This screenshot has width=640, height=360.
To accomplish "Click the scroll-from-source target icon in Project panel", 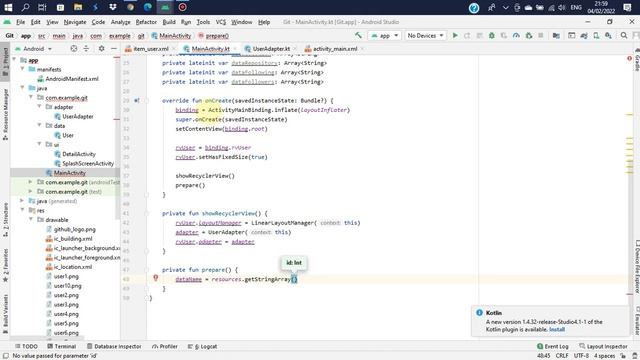I will tap(73, 49).
